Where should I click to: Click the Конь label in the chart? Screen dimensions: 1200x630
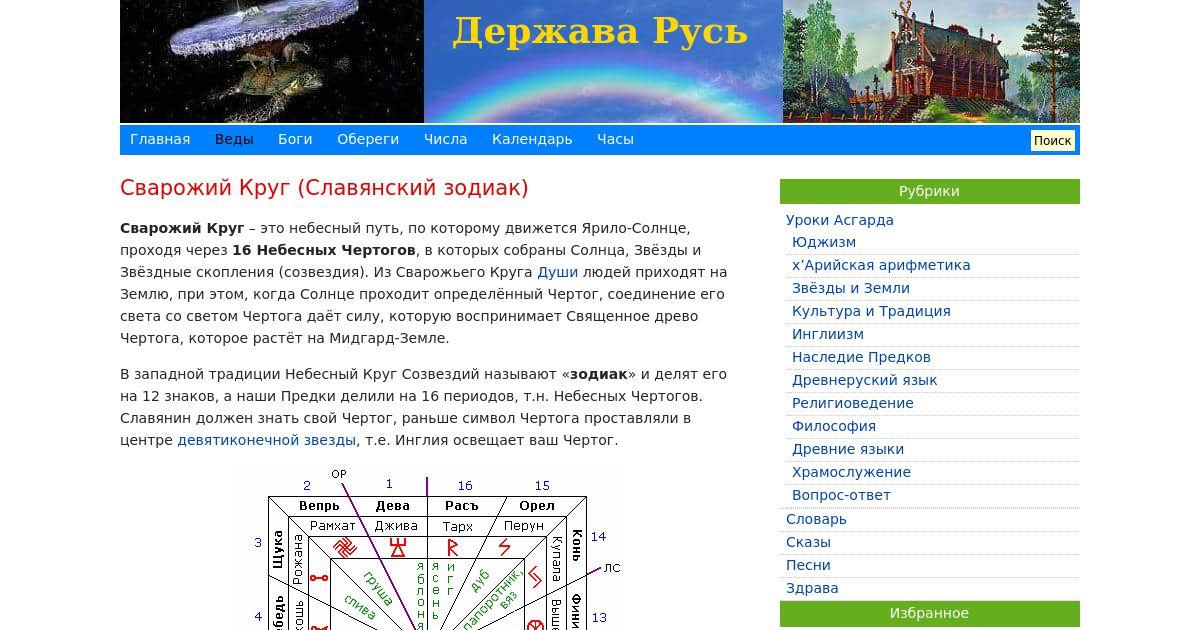pyautogui.click(x=577, y=545)
